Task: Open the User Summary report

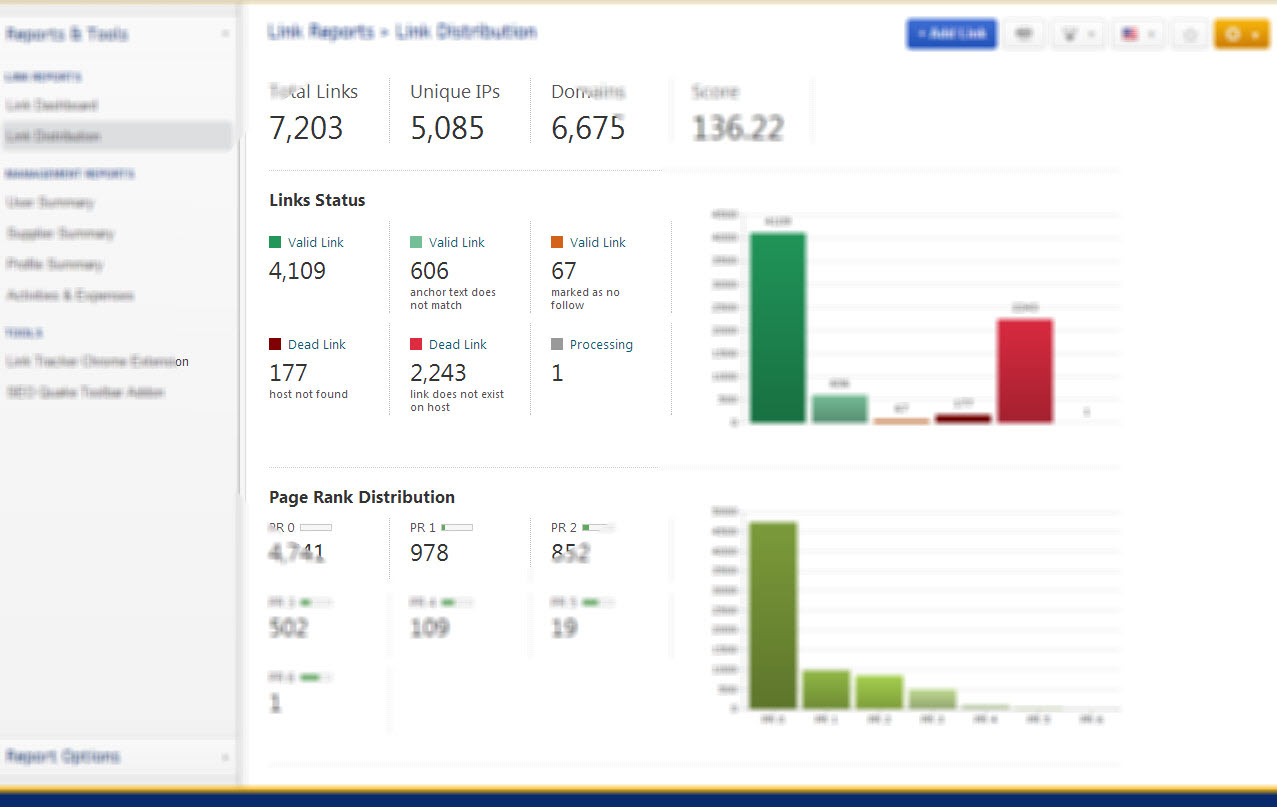Action: 50,202
